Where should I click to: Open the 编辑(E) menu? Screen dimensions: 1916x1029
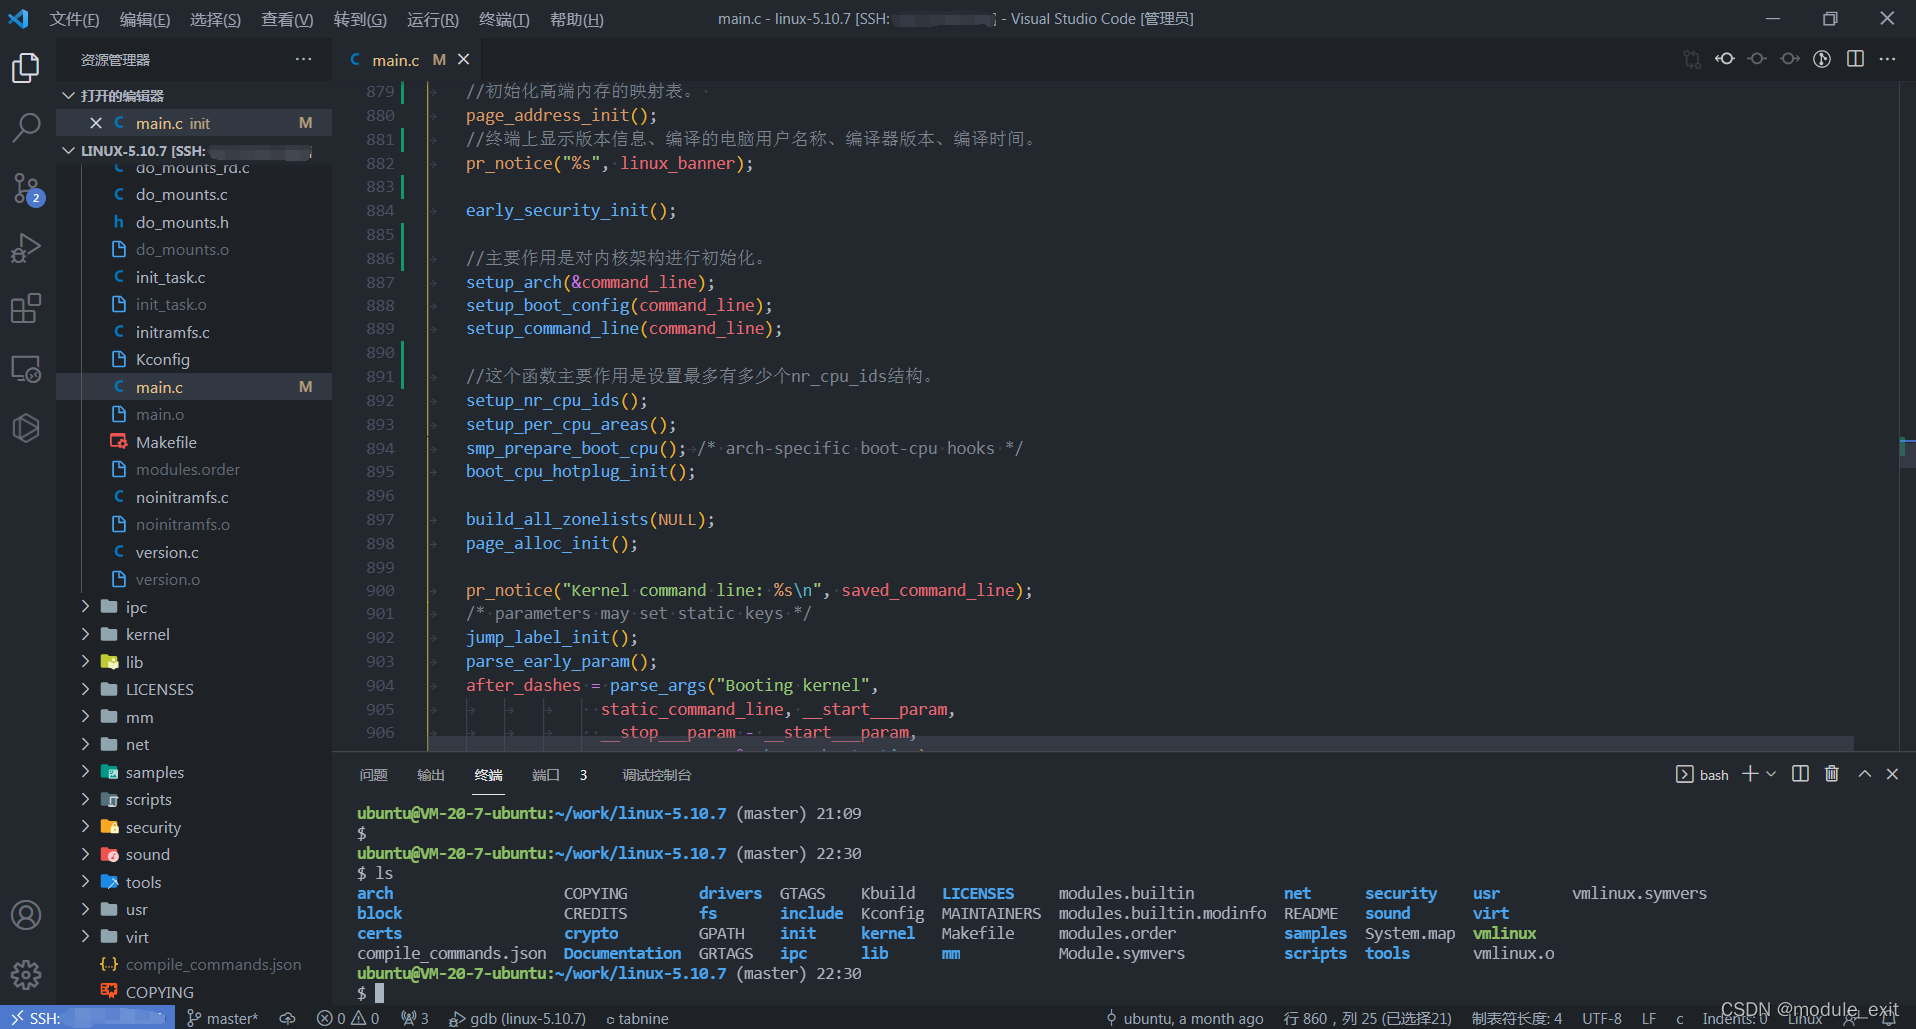(145, 19)
